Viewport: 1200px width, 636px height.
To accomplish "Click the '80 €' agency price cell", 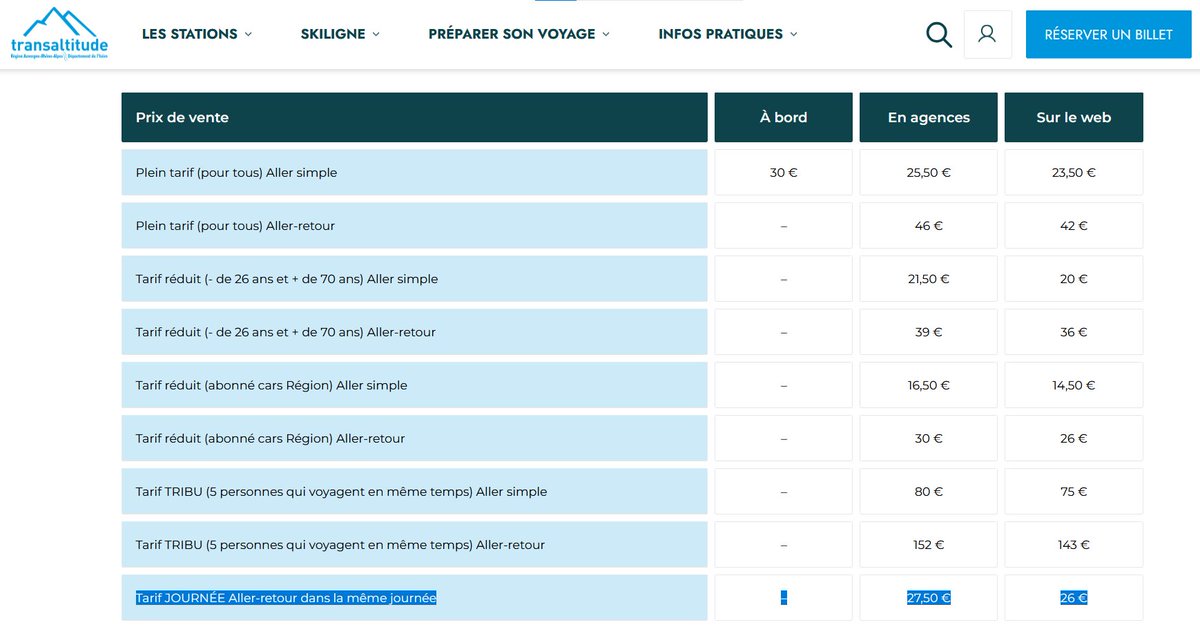I will (929, 491).
